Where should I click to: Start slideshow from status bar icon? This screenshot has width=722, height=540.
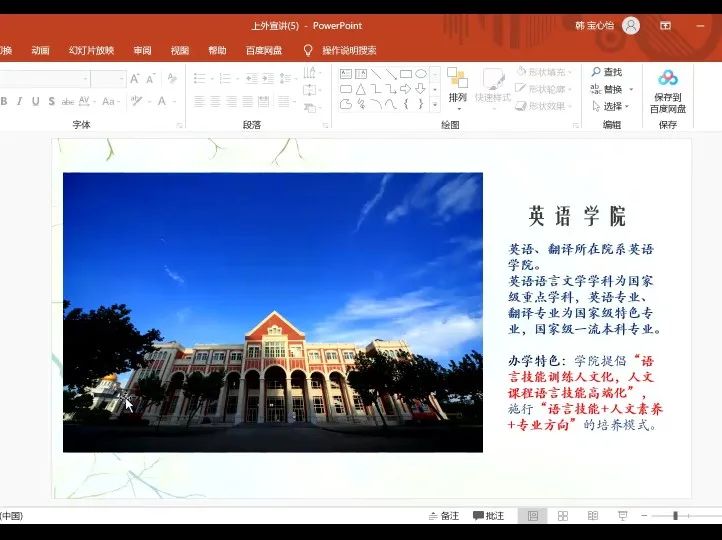click(x=623, y=516)
